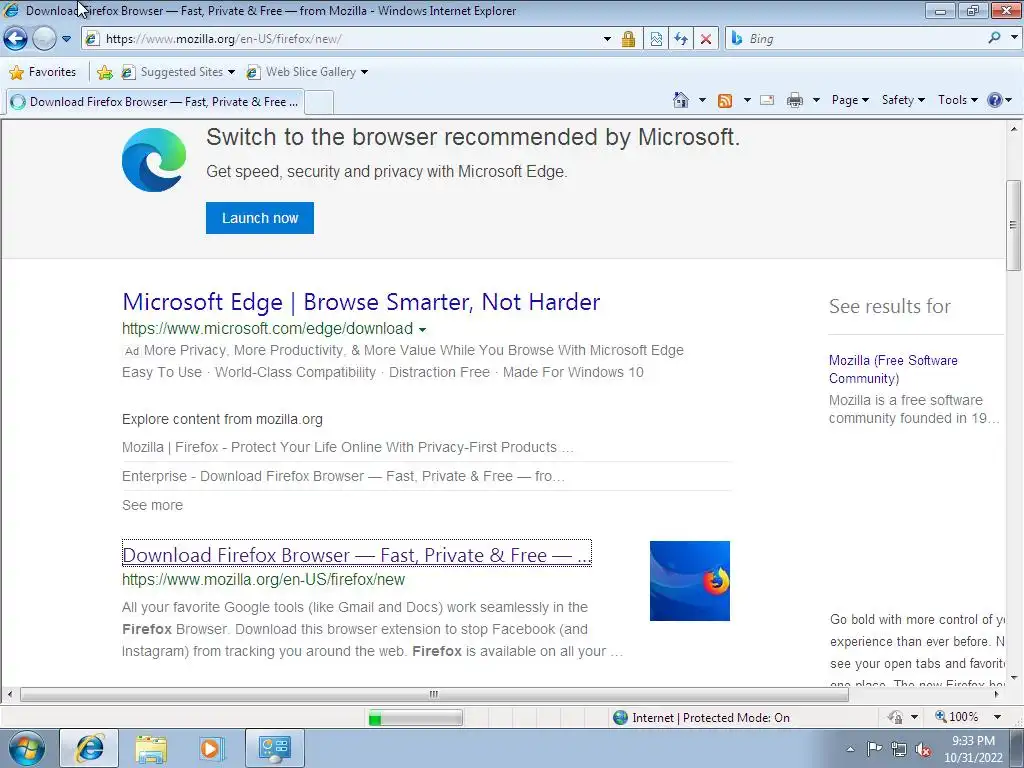The width and height of the screenshot is (1024, 768).
Task: Click the Launch now button
Action: 260,218
